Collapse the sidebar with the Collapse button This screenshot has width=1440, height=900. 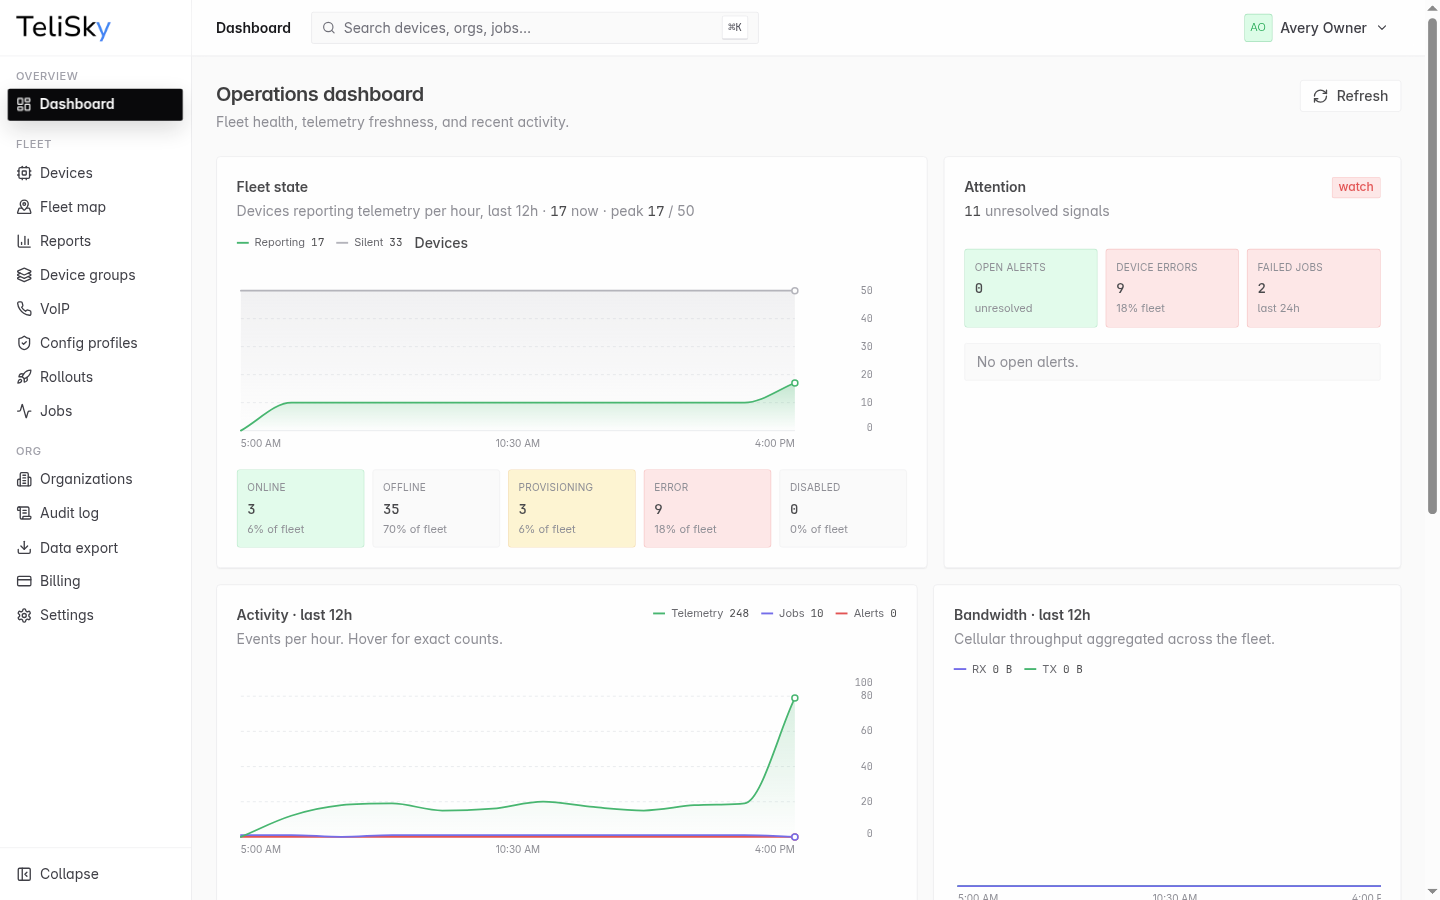[95, 874]
